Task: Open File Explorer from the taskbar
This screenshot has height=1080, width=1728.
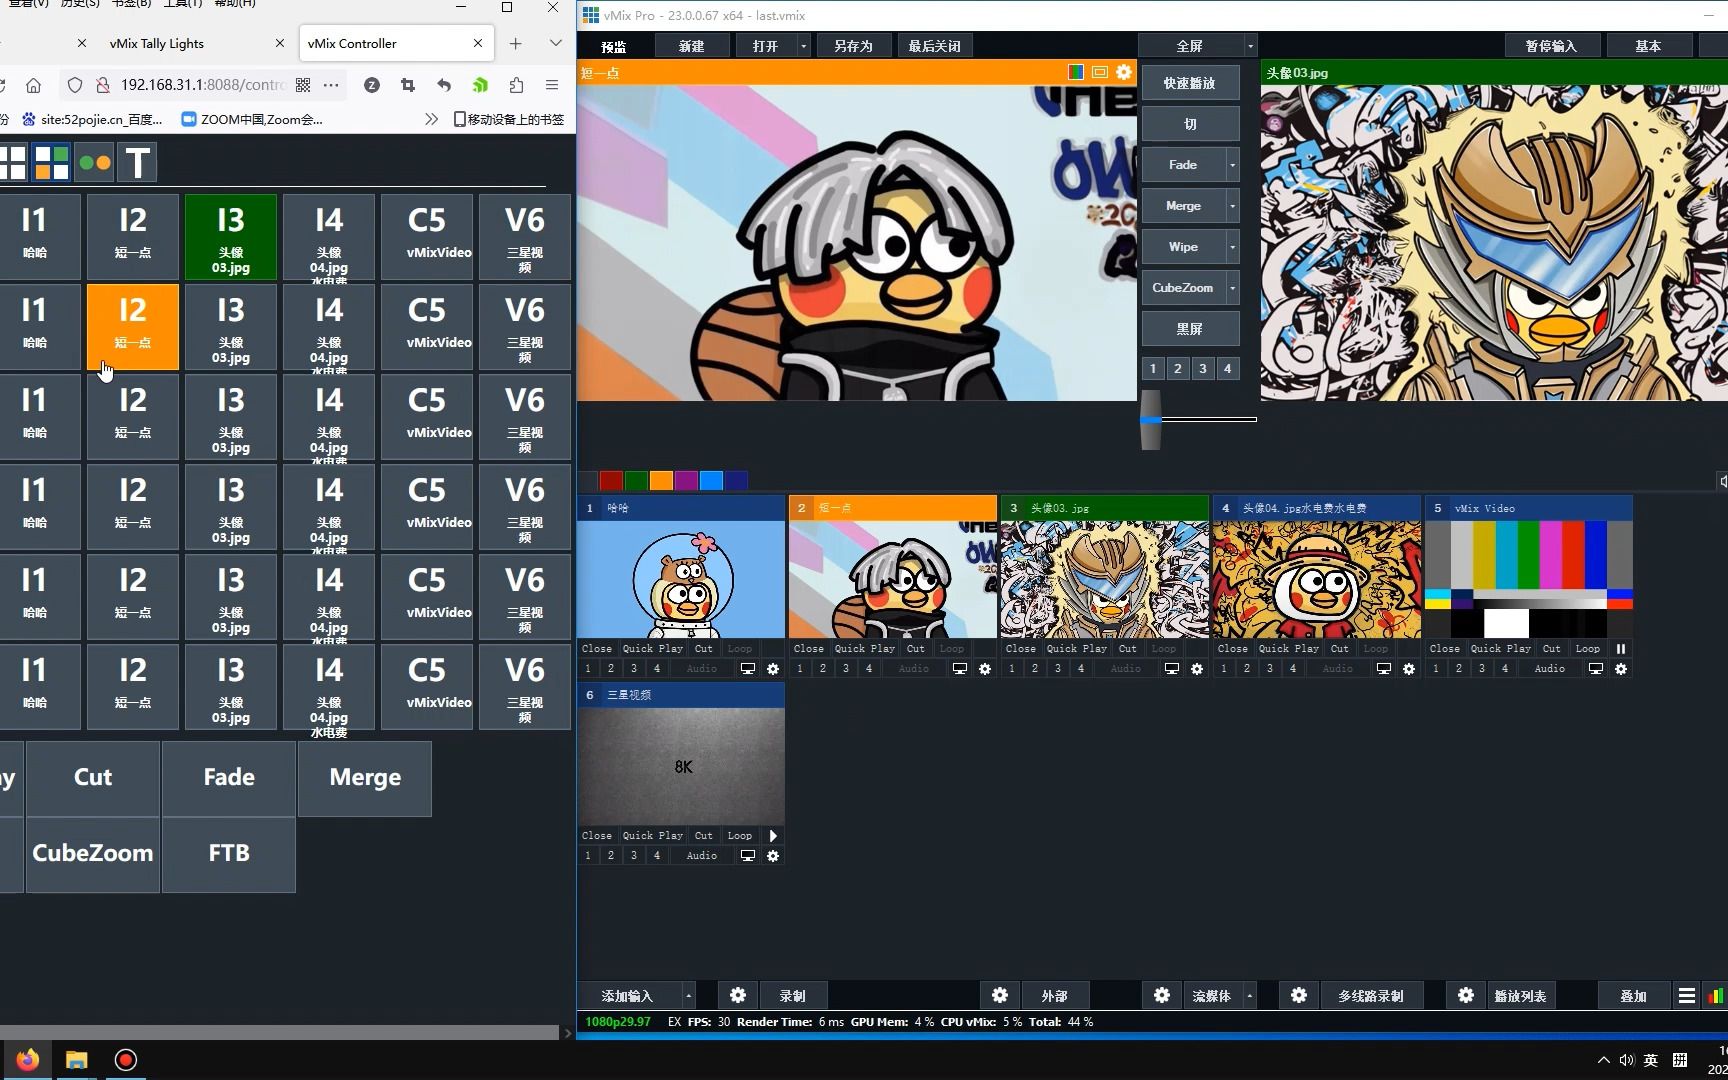Action: 77,1060
